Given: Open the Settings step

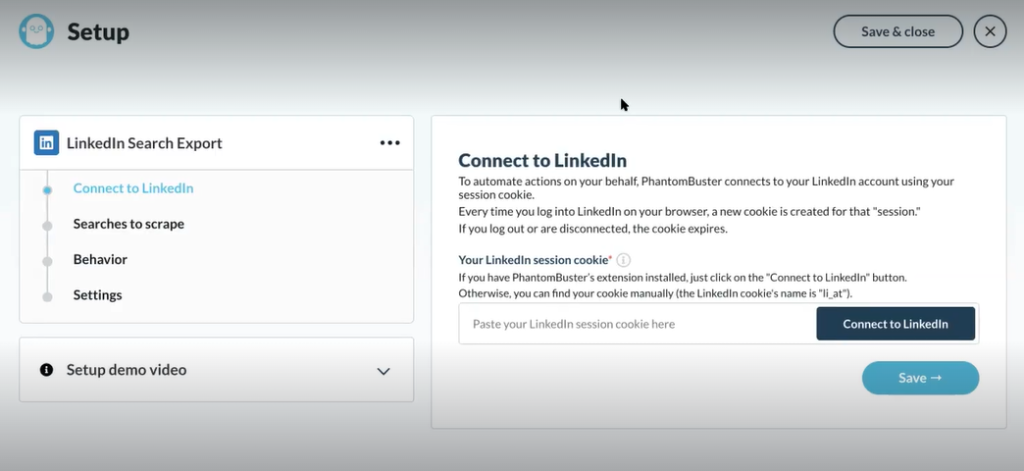Looking at the screenshot, I should (x=97, y=295).
